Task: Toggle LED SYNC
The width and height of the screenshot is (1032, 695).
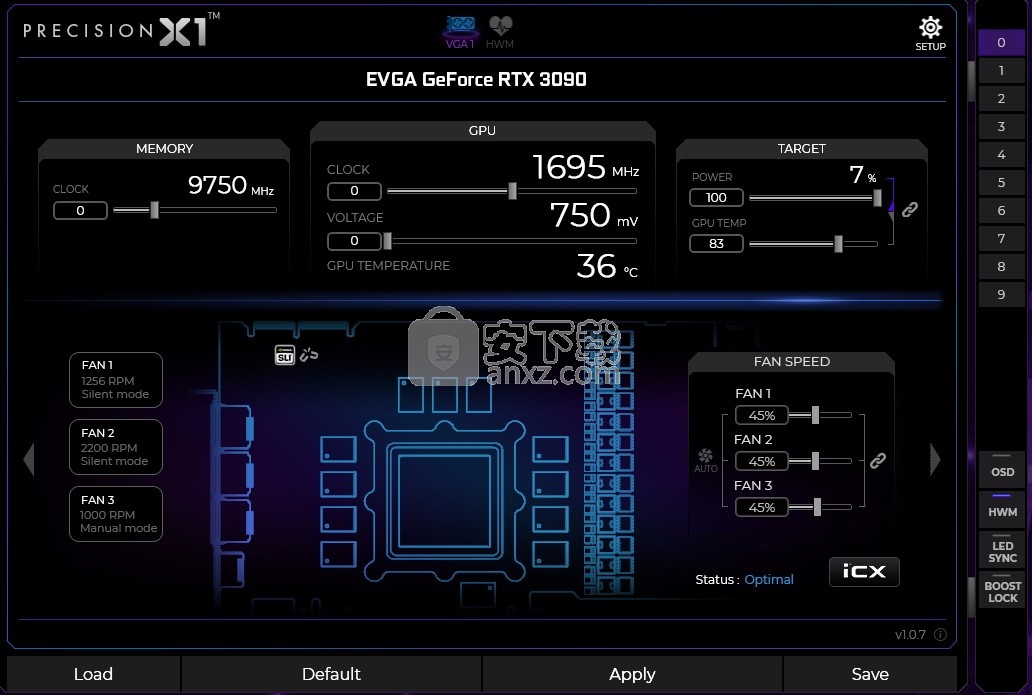Action: [x=1002, y=551]
